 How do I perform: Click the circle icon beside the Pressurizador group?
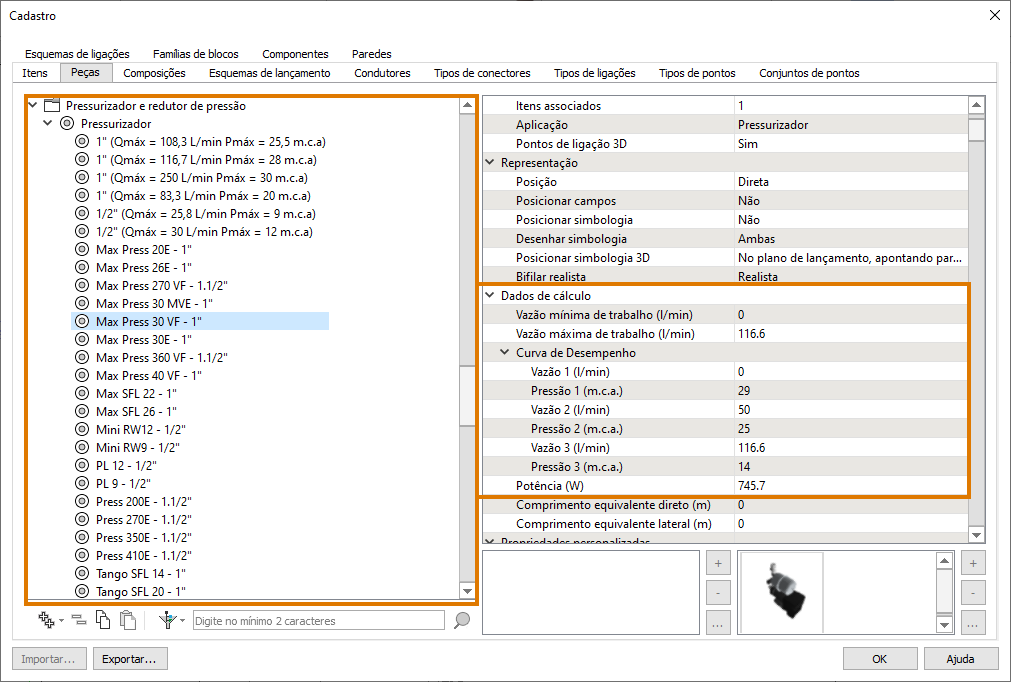(67, 123)
